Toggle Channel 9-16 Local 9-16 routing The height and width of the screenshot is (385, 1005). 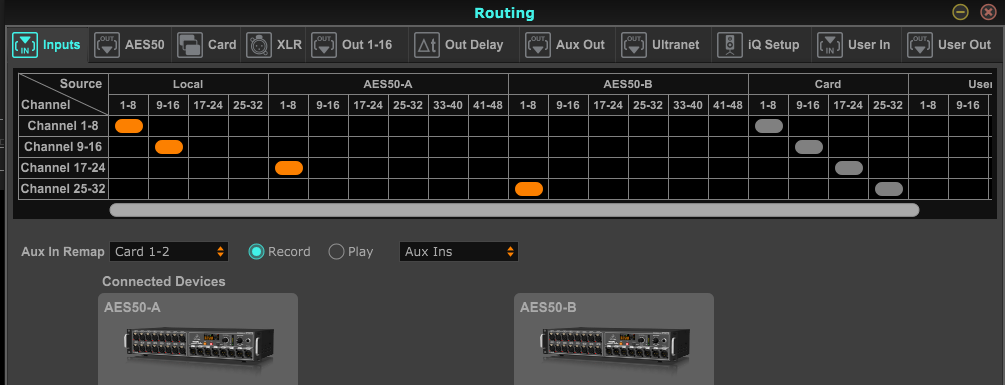point(169,147)
